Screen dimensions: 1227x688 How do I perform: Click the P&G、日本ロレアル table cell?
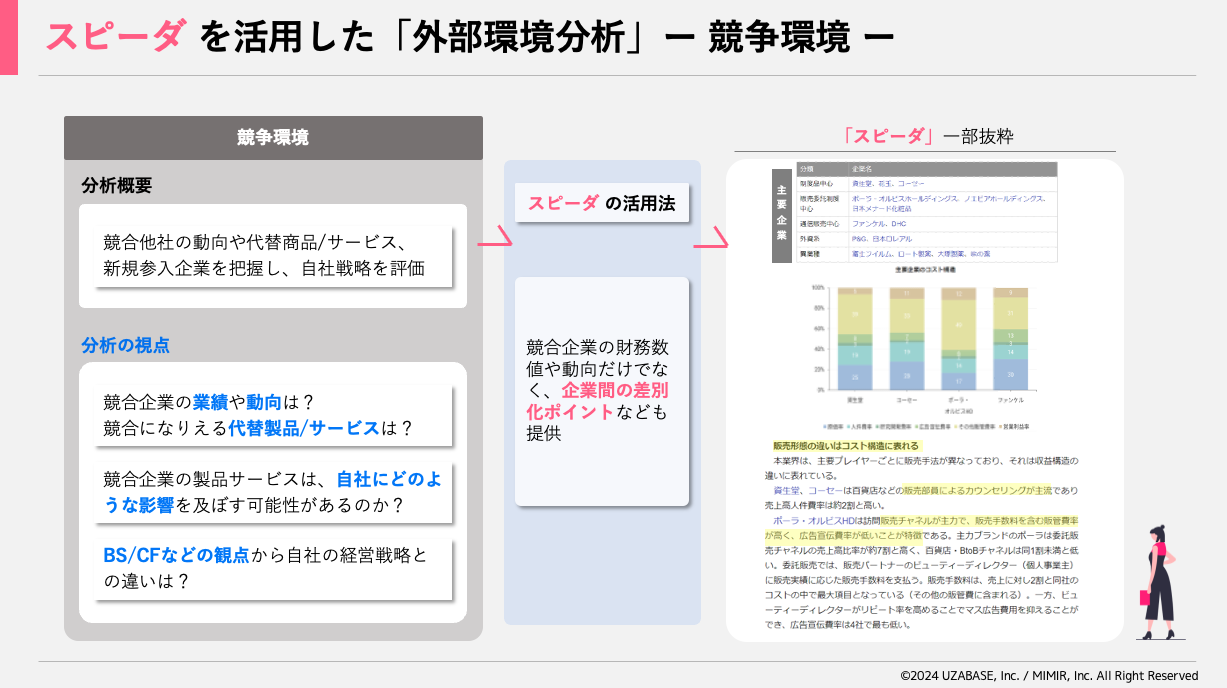pyautogui.click(x=953, y=240)
